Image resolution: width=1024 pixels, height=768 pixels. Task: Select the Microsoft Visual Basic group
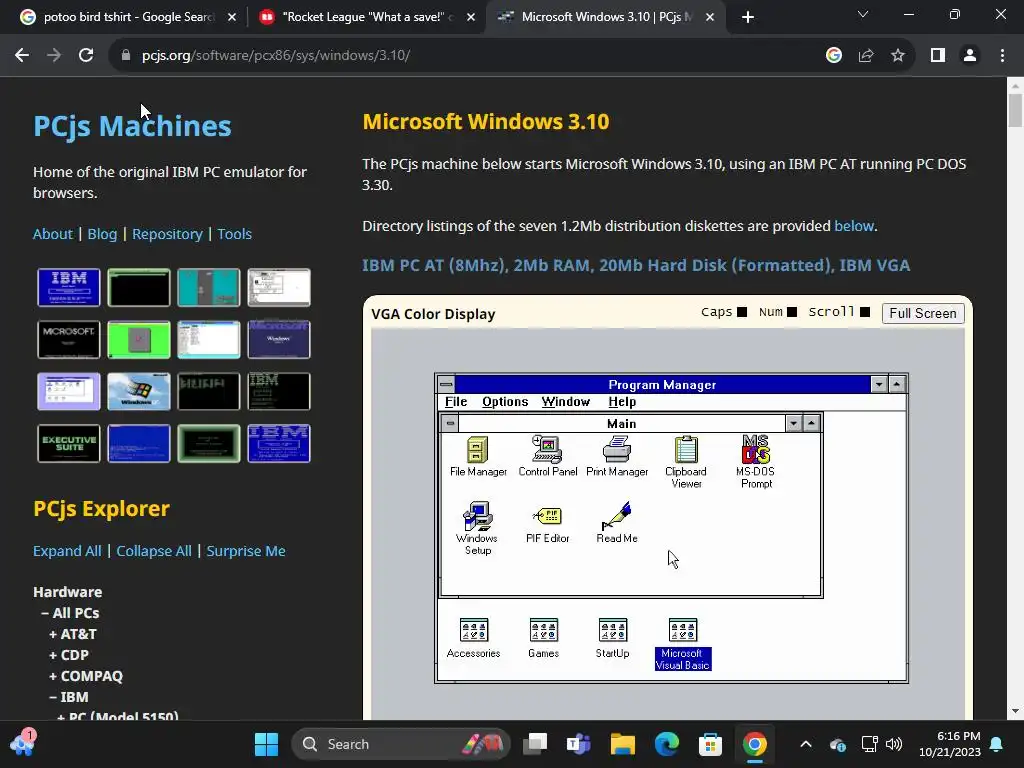click(x=682, y=644)
